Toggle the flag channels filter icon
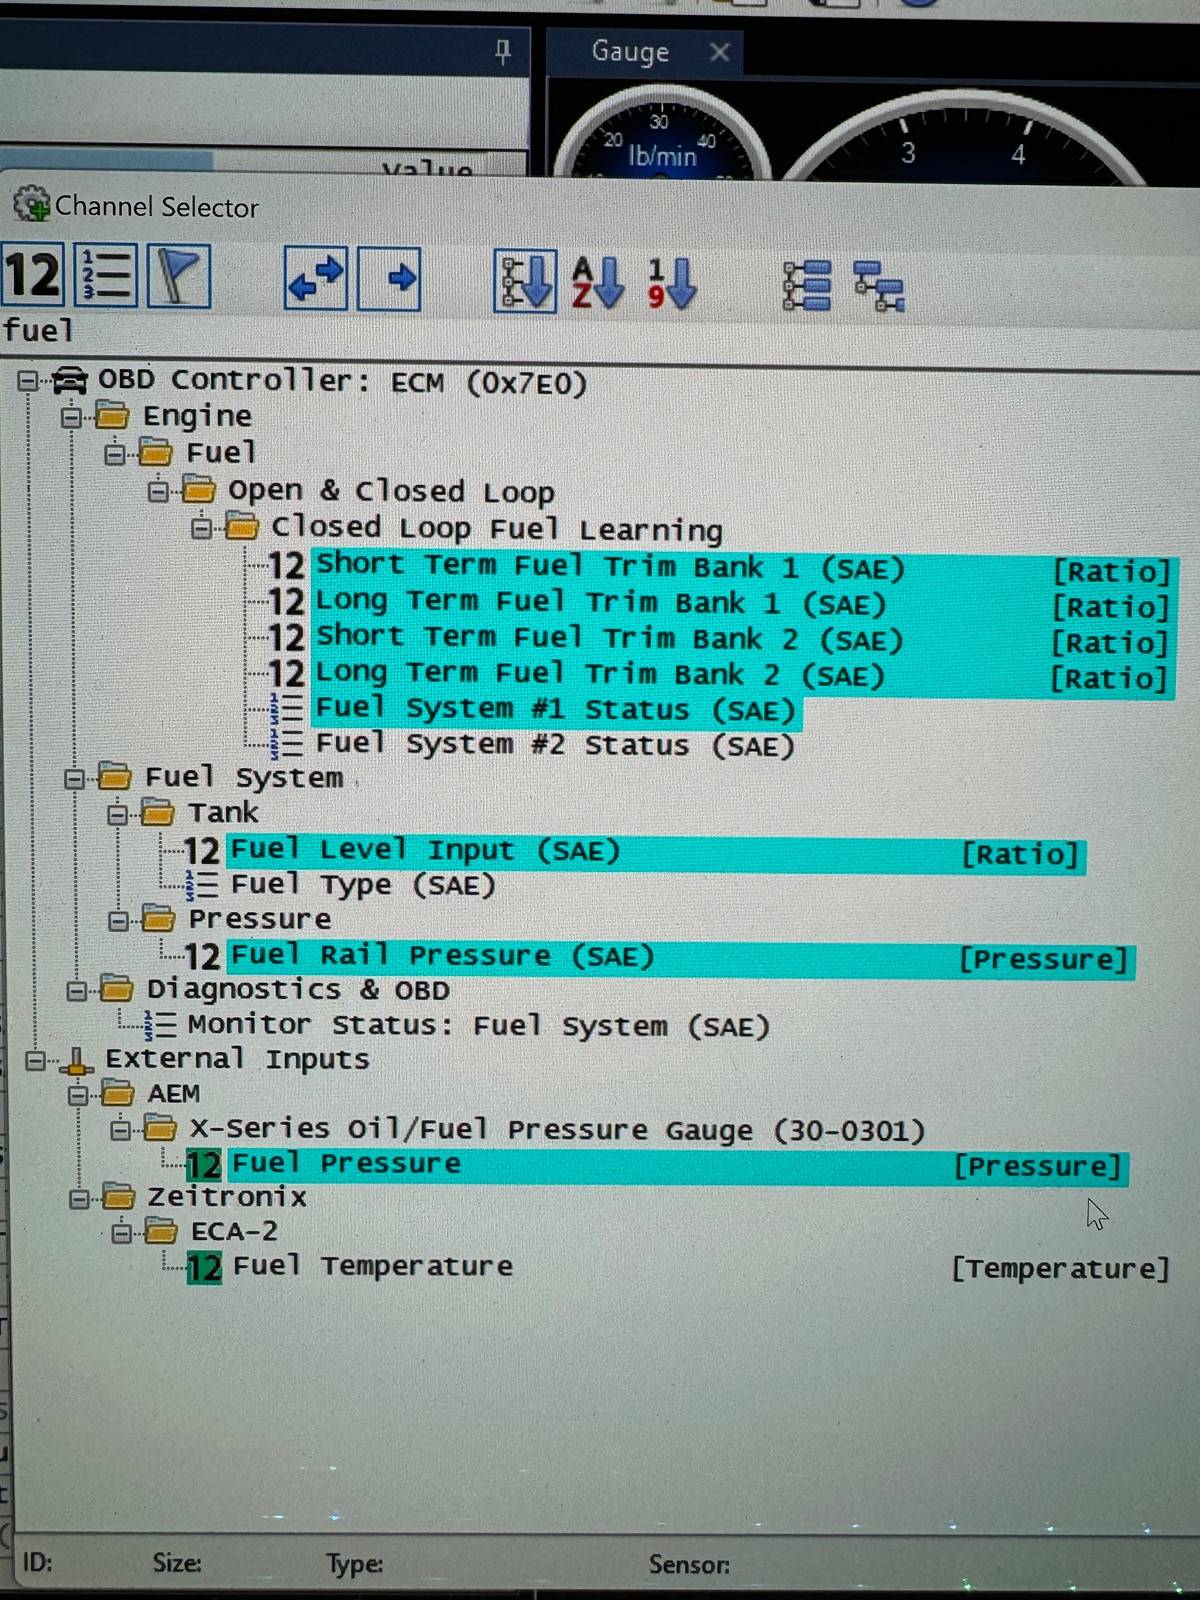The image size is (1200, 1600). coord(179,276)
